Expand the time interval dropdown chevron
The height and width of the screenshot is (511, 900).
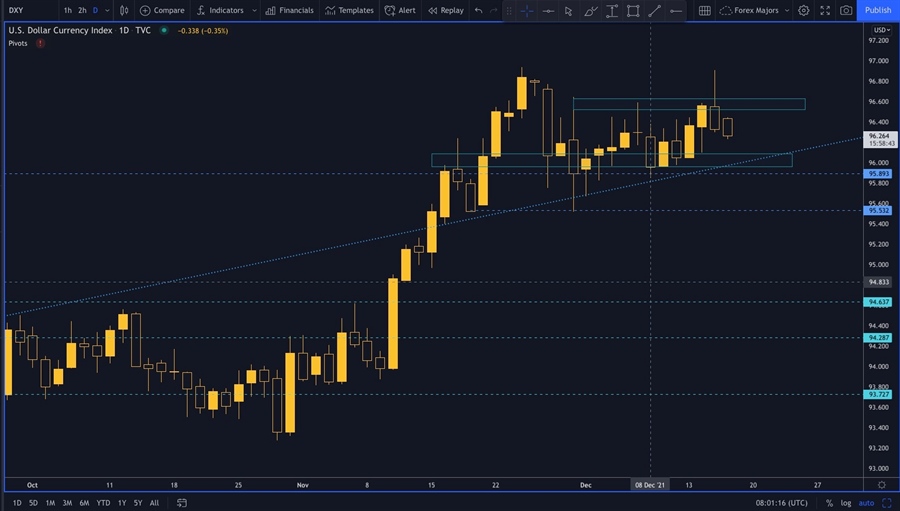109,10
